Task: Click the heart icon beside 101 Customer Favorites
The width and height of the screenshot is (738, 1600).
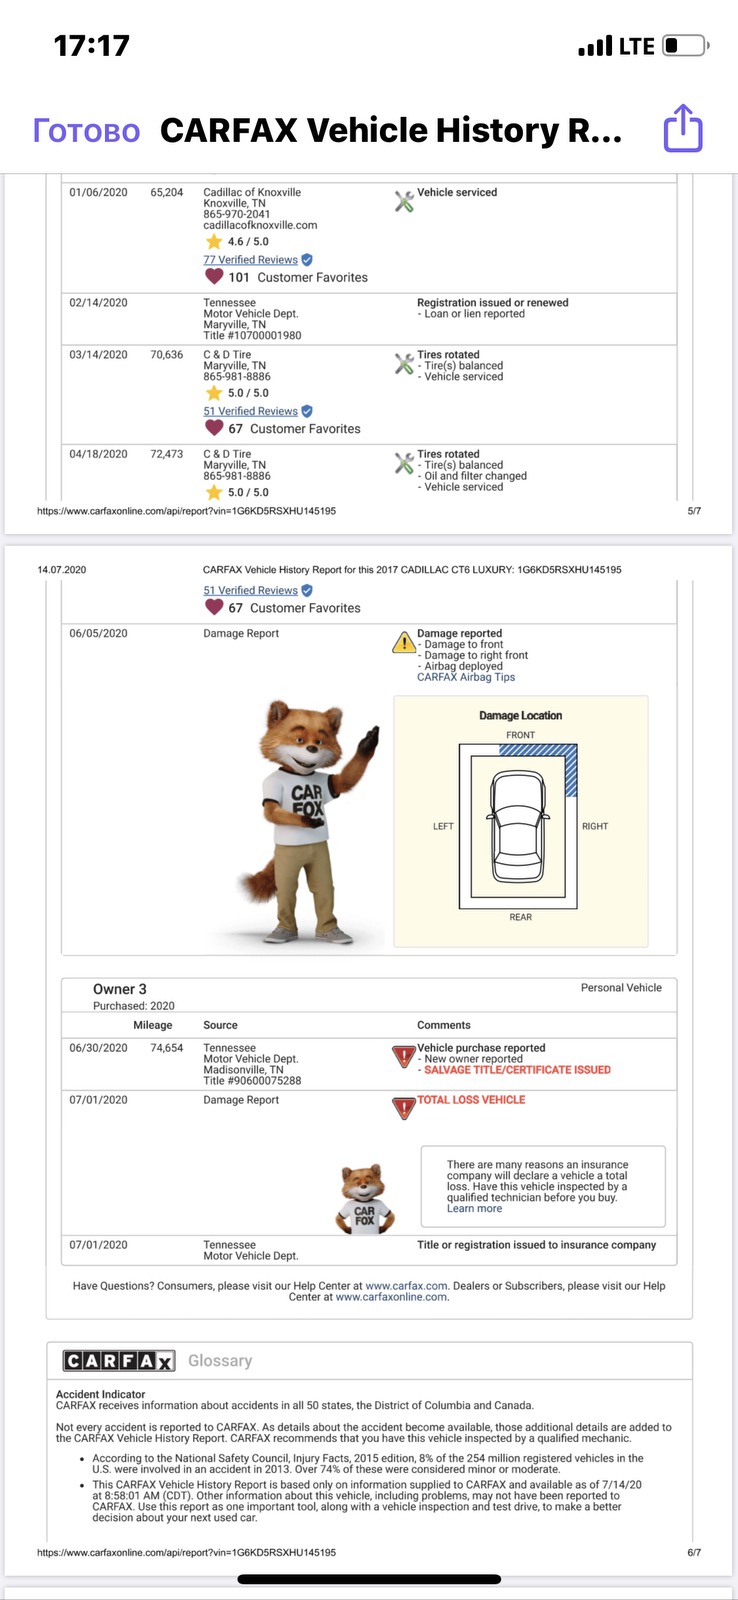Action: (x=214, y=277)
